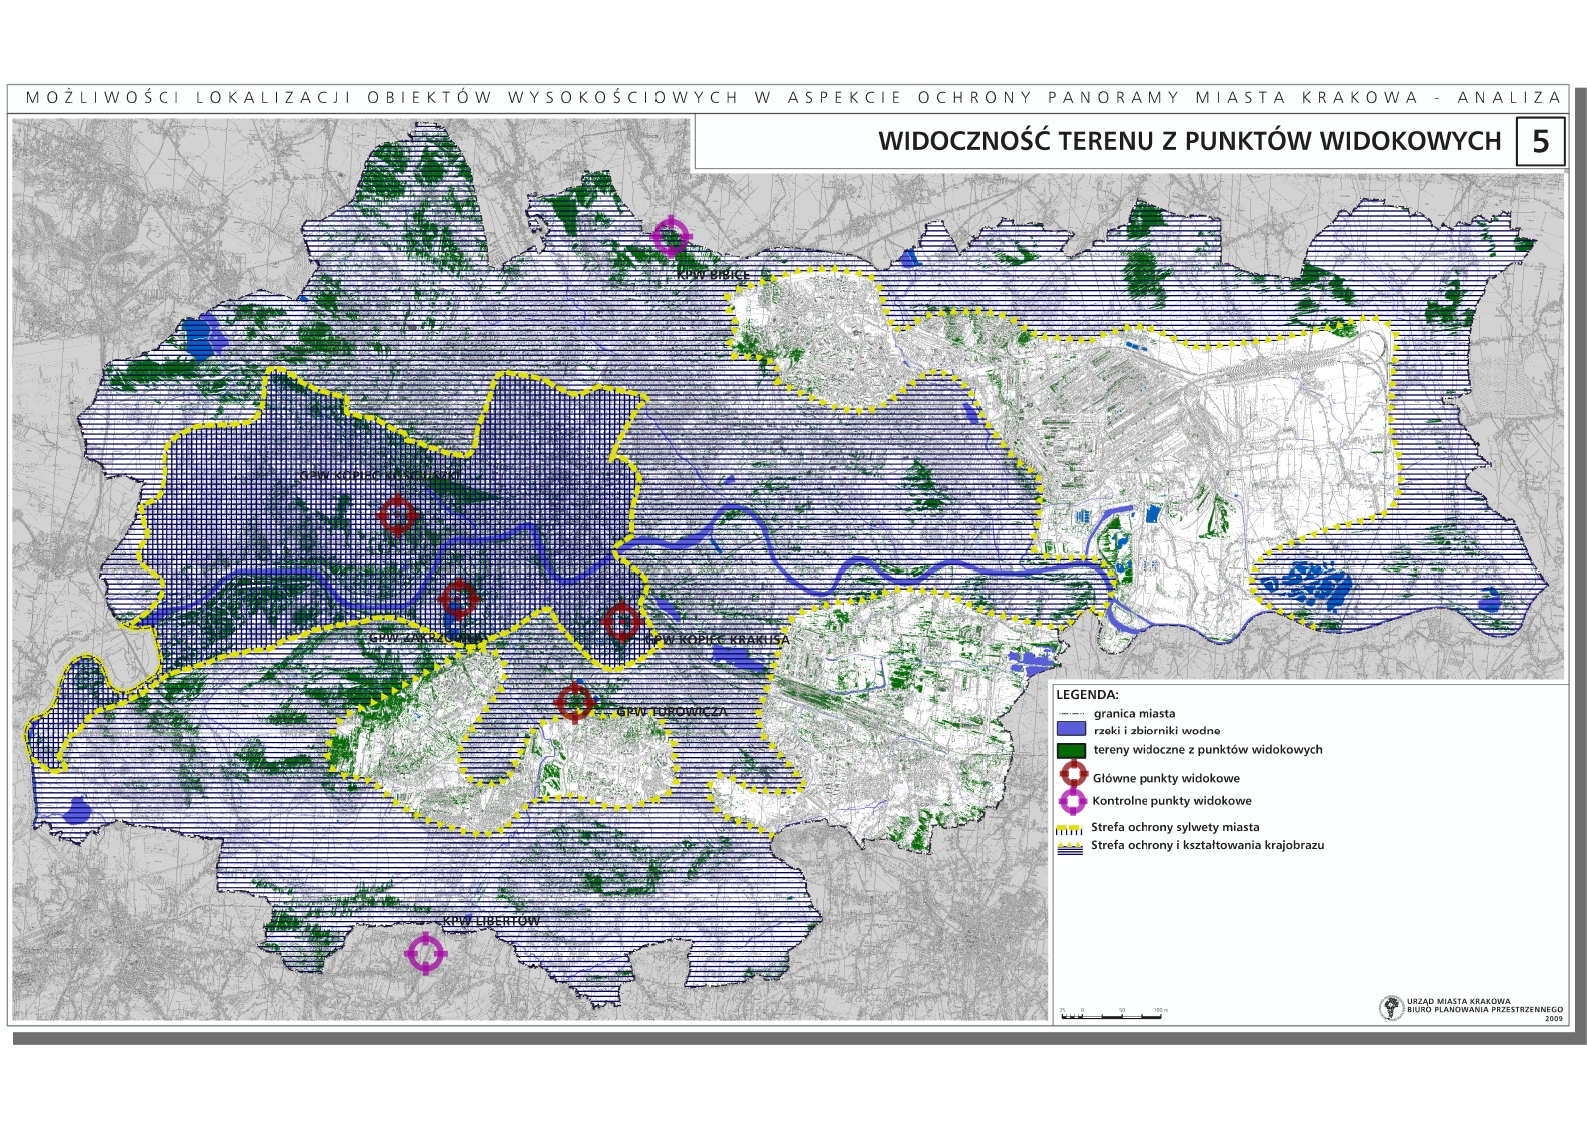Click the blue 'rzeki i zbiorniki wodne' swatch
1587x1123 pixels.
click(x=1072, y=730)
